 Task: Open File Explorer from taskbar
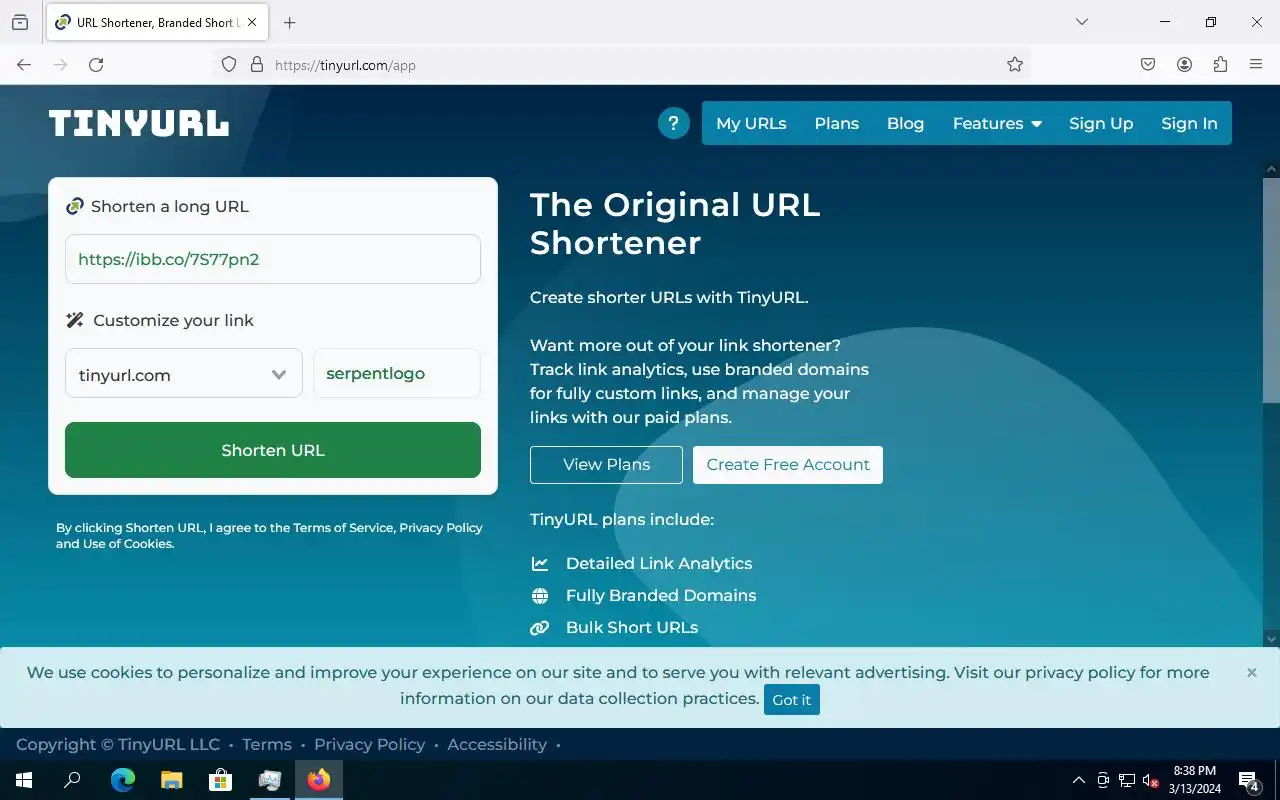(171, 780)
